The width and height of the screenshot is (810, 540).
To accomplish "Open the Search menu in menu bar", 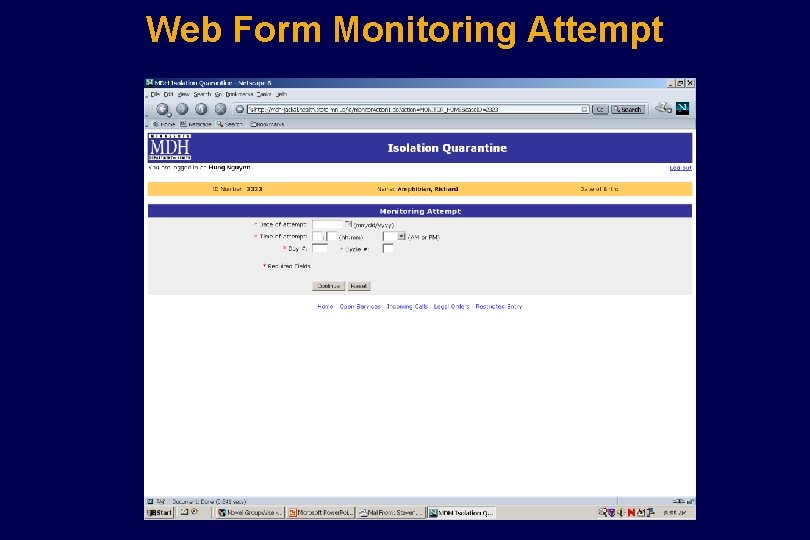I will (202, 95).
